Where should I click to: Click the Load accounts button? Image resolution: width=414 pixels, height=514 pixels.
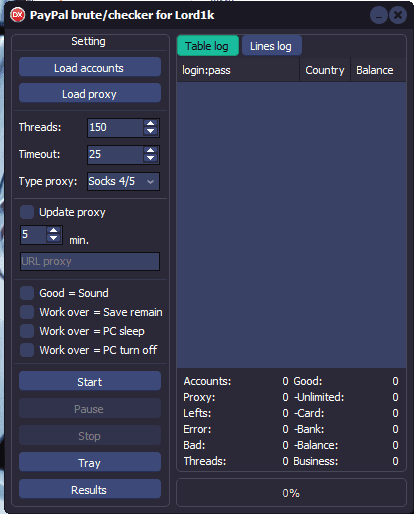[90, 68]
